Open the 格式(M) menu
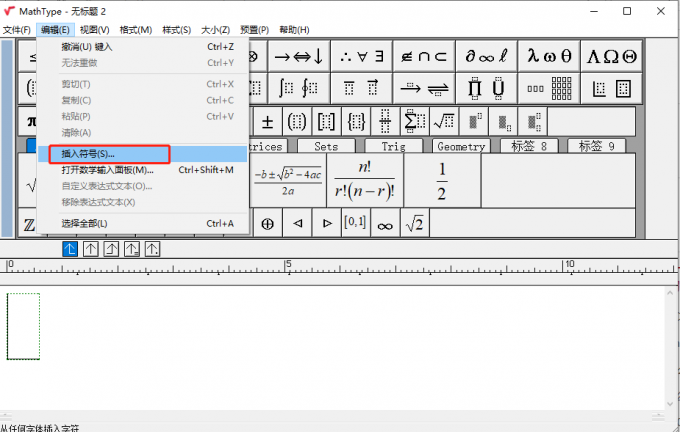The height and width of the screenshot is (432, 680). click(x=136, y=30)
